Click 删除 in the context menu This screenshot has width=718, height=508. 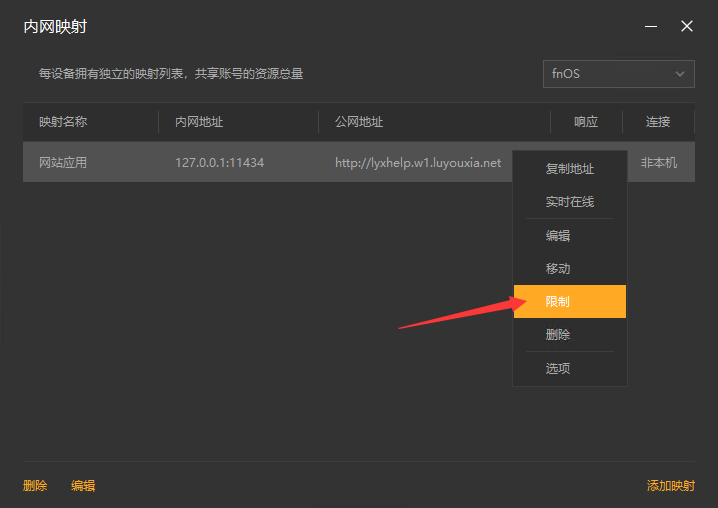[570, 334]
